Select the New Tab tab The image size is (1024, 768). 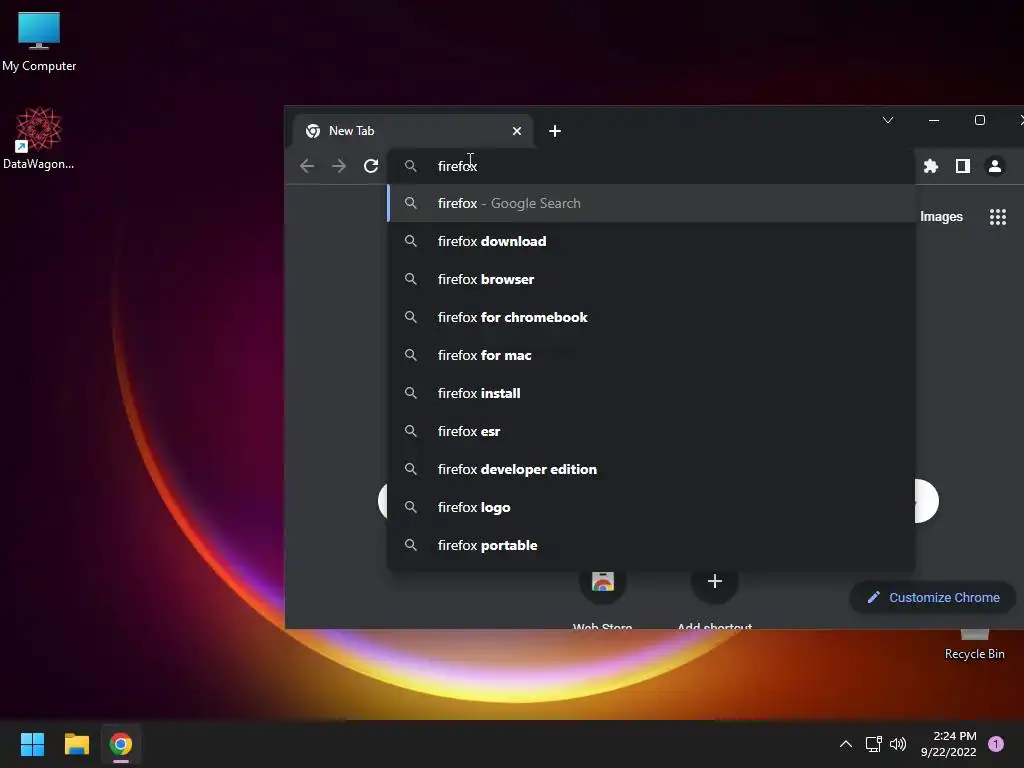413,131
